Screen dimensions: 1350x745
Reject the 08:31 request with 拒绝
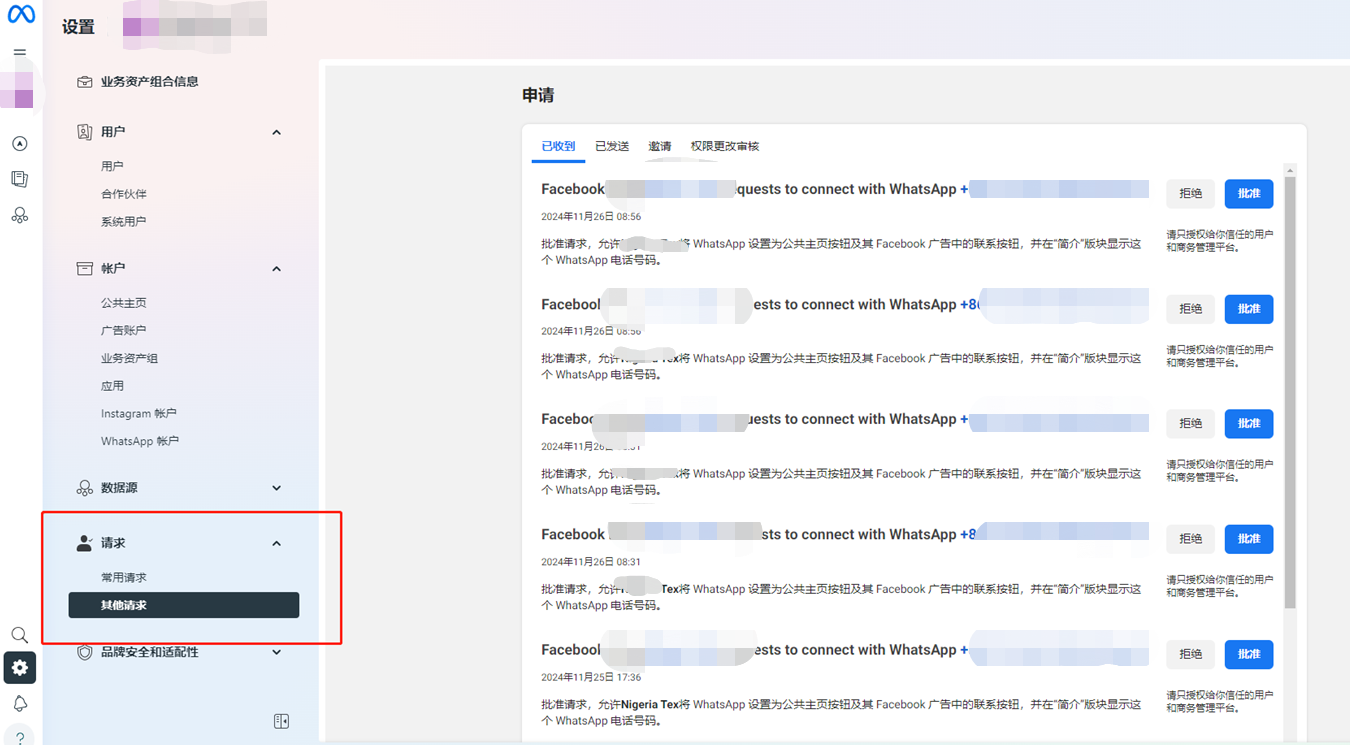pos(1190,539)
